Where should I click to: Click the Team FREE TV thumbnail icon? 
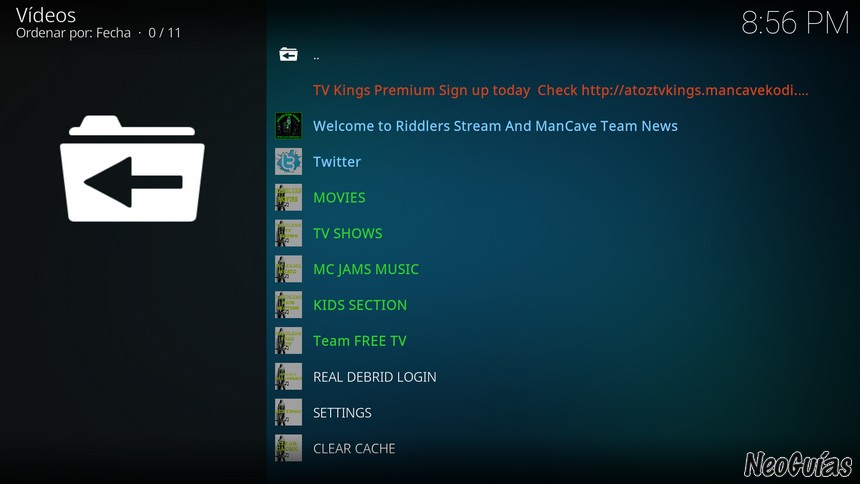click(288, 341)
